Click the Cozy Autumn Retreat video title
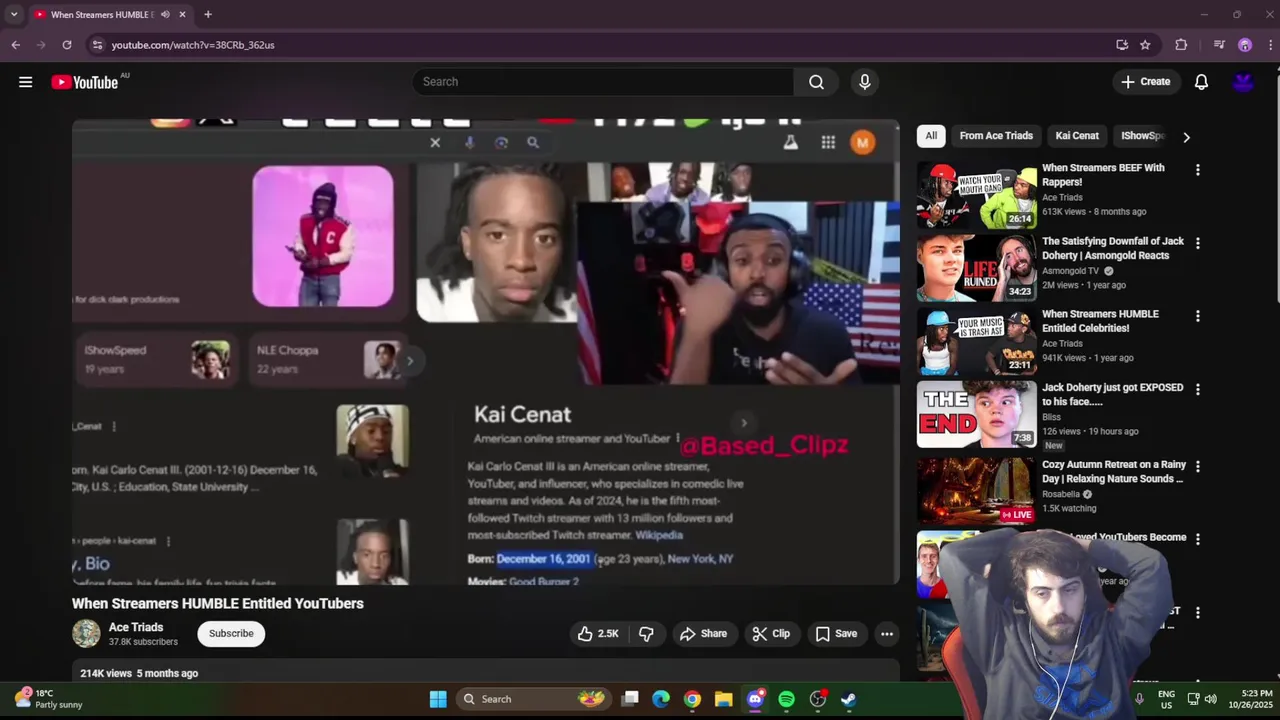1280x720 pixels. pos(1113,472)
